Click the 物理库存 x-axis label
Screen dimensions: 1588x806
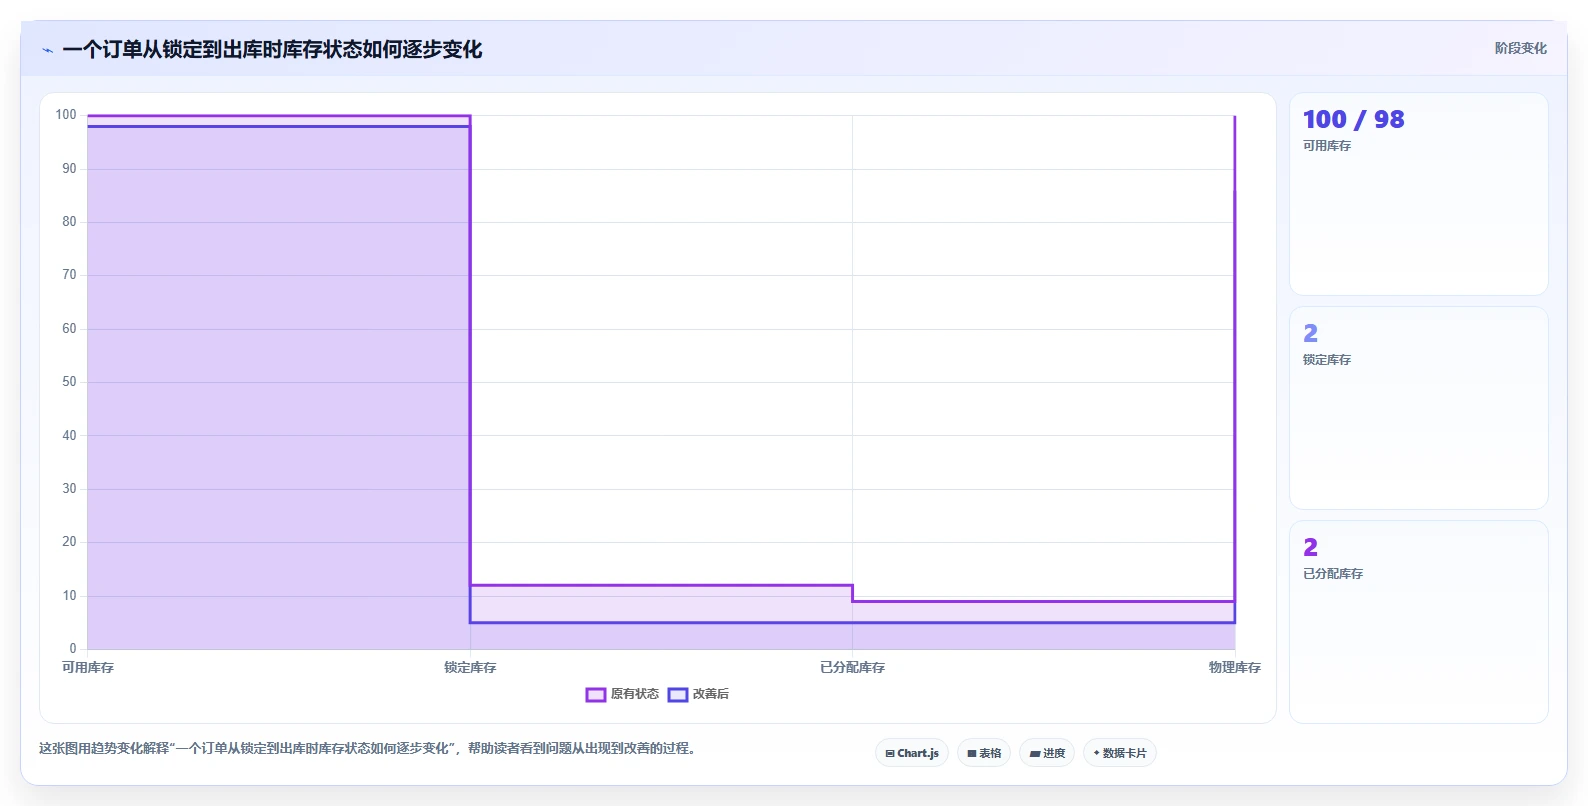tap(1234, 667)
